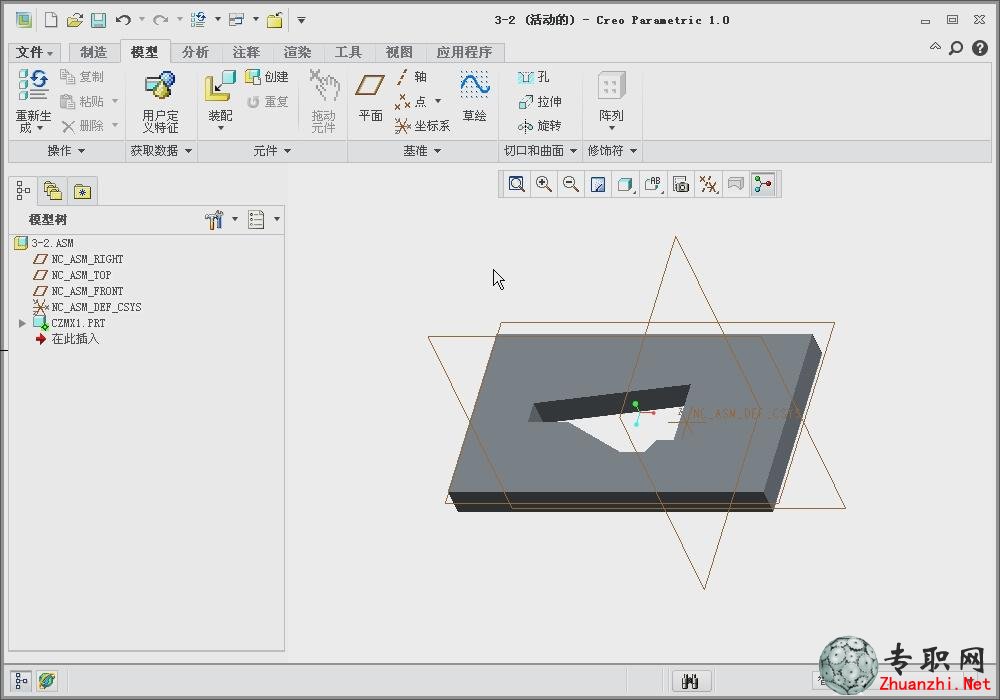
Task: Select the 轴 (Axis) datum tool
Action: point(411,77)
